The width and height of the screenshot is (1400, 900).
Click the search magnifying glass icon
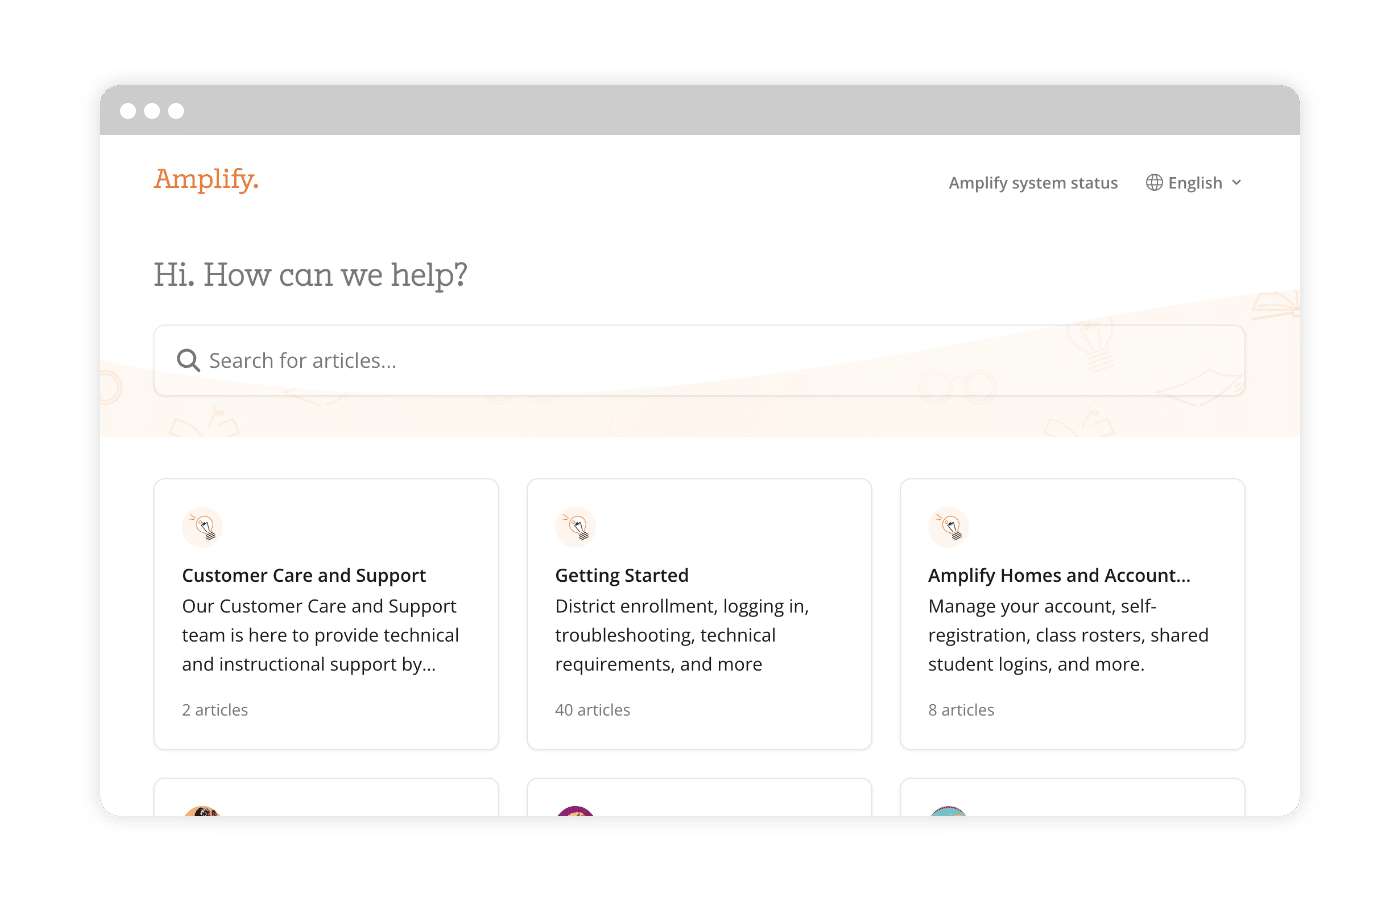click(x=188, y=360)
